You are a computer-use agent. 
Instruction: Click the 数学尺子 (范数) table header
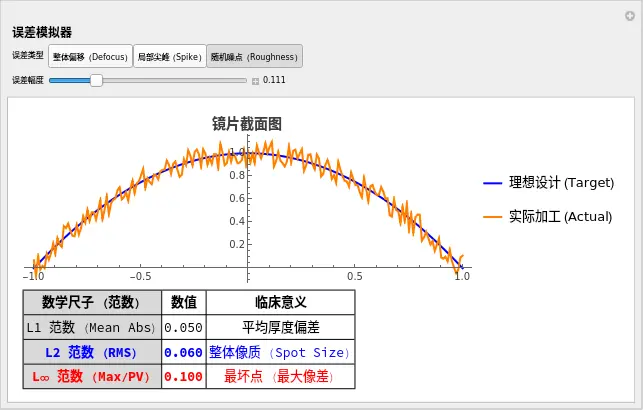point(92,302)
